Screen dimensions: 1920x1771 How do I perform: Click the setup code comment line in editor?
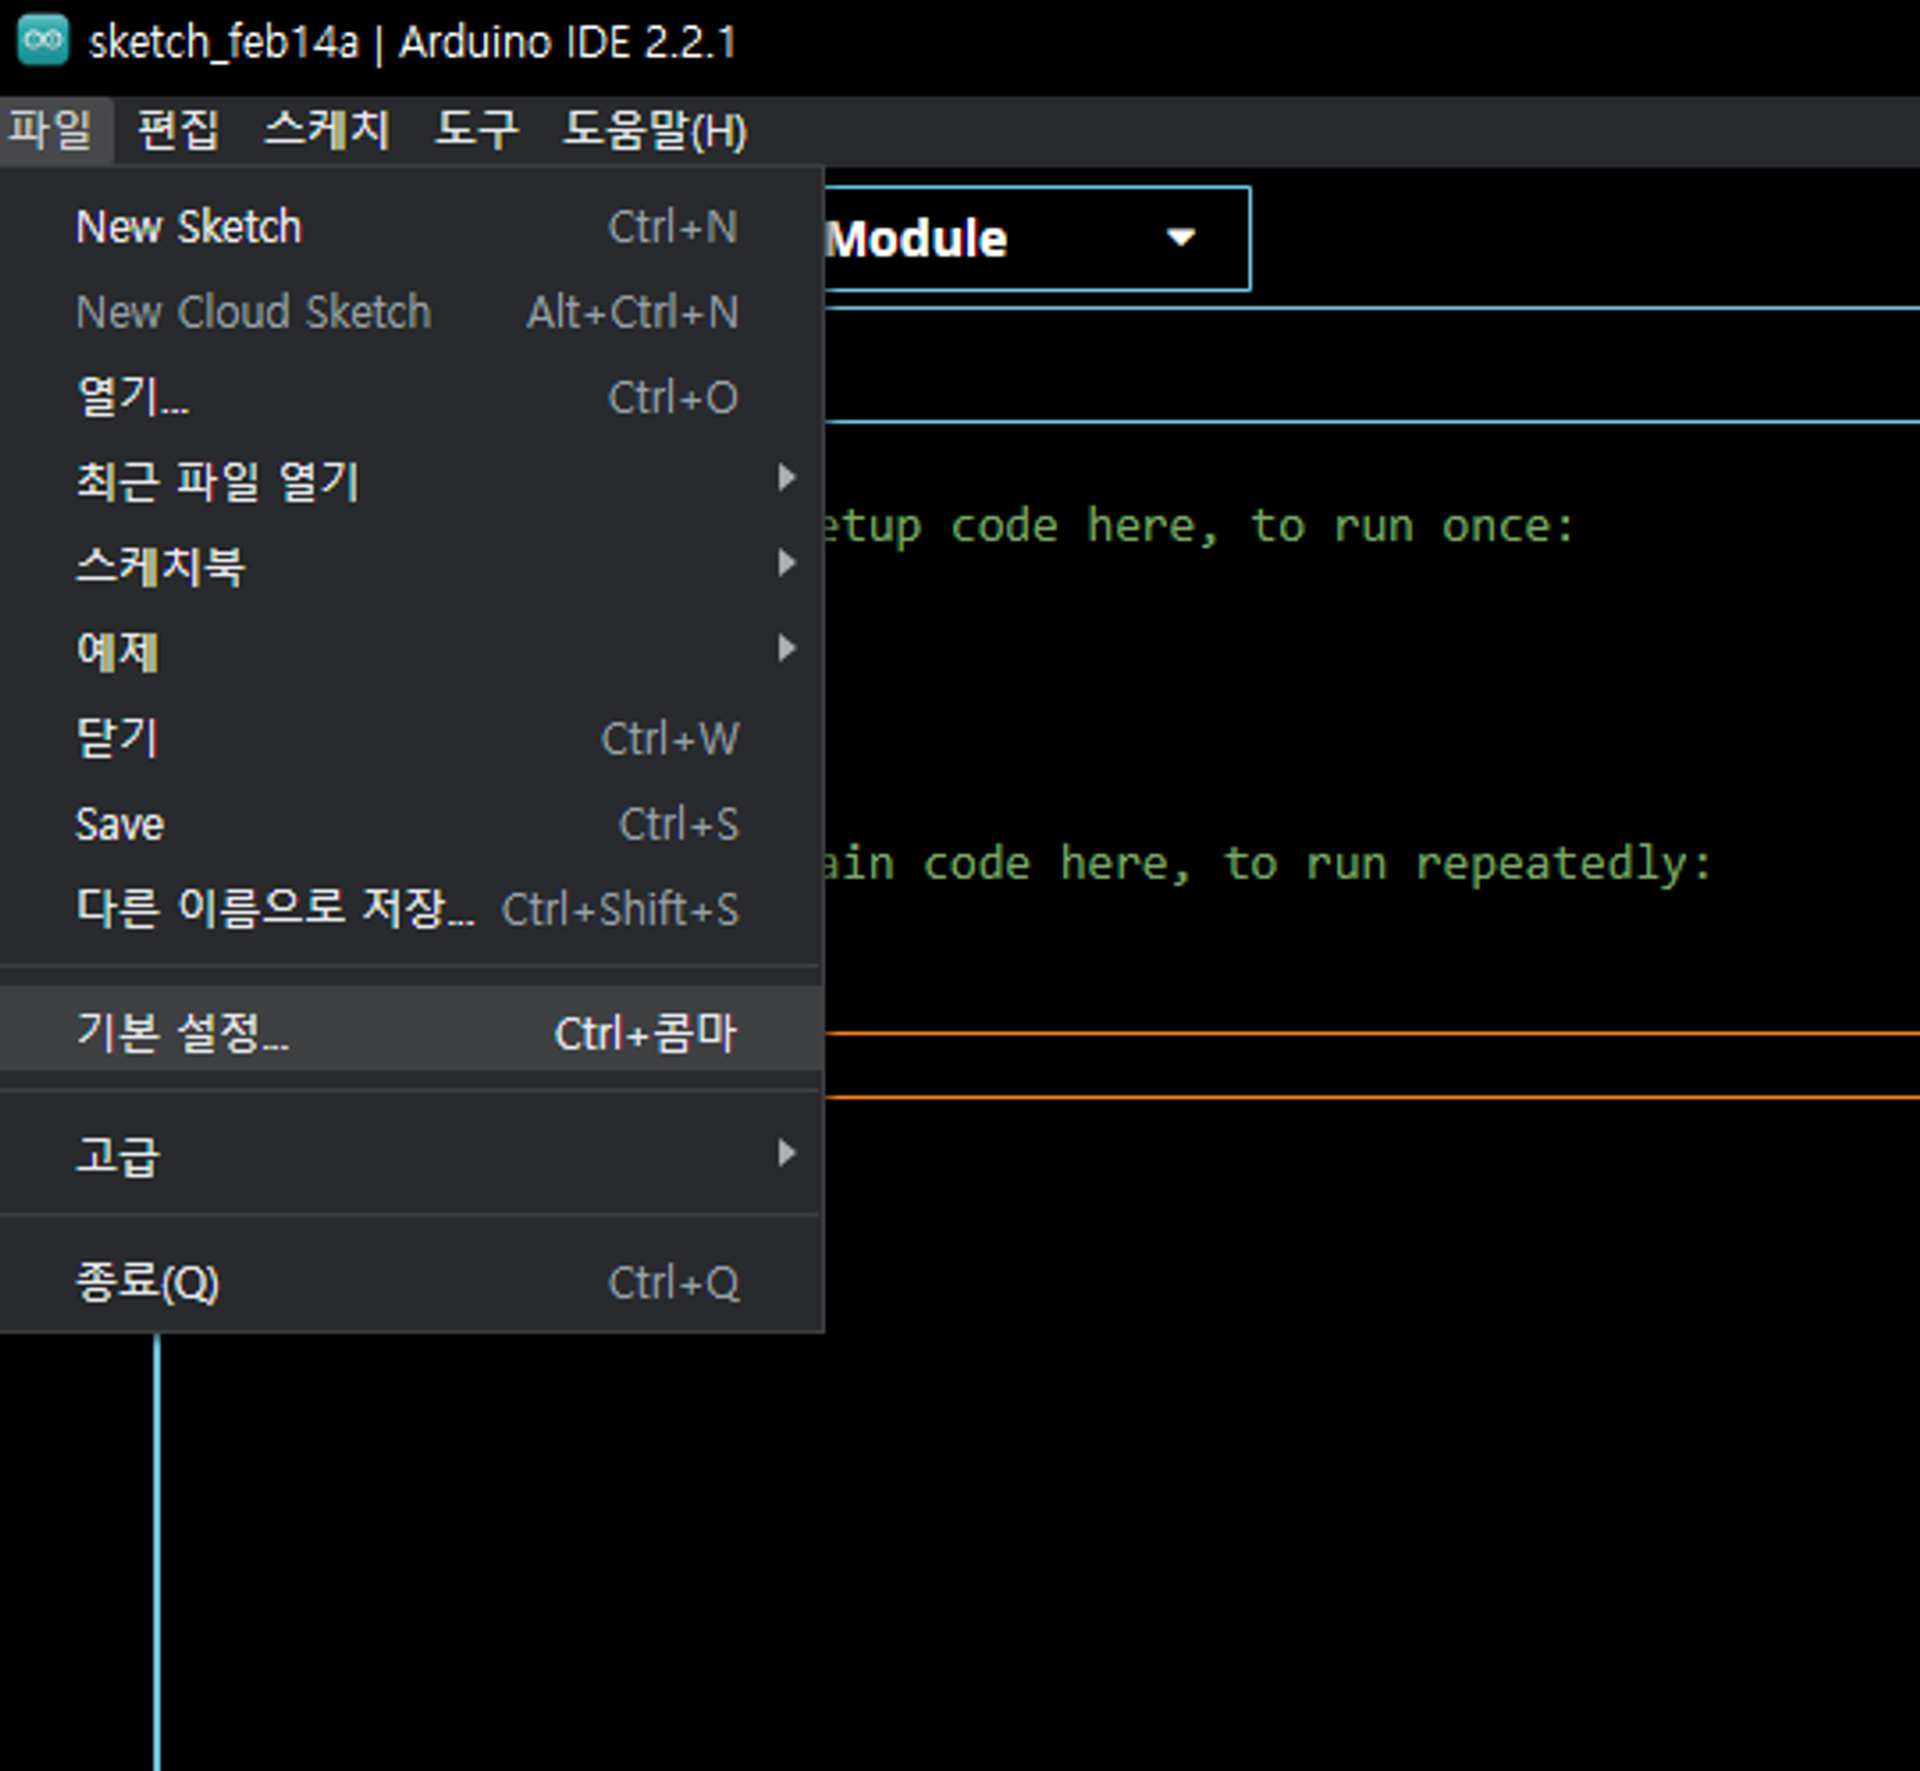tap(1200, 527)
